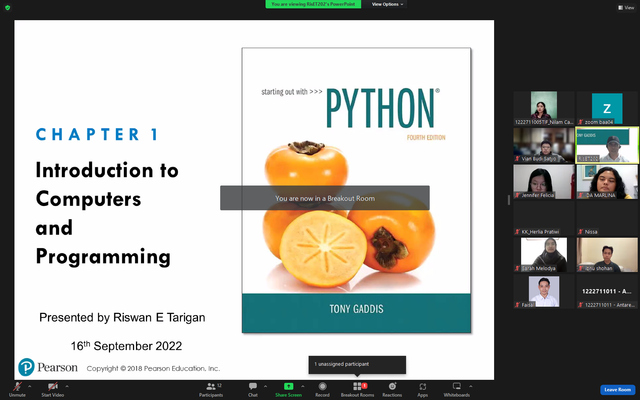This screenshot has height=400, width=640.
Task: Click the 'You are now in a Breakout Room' notification
Action: coord(325,198)
